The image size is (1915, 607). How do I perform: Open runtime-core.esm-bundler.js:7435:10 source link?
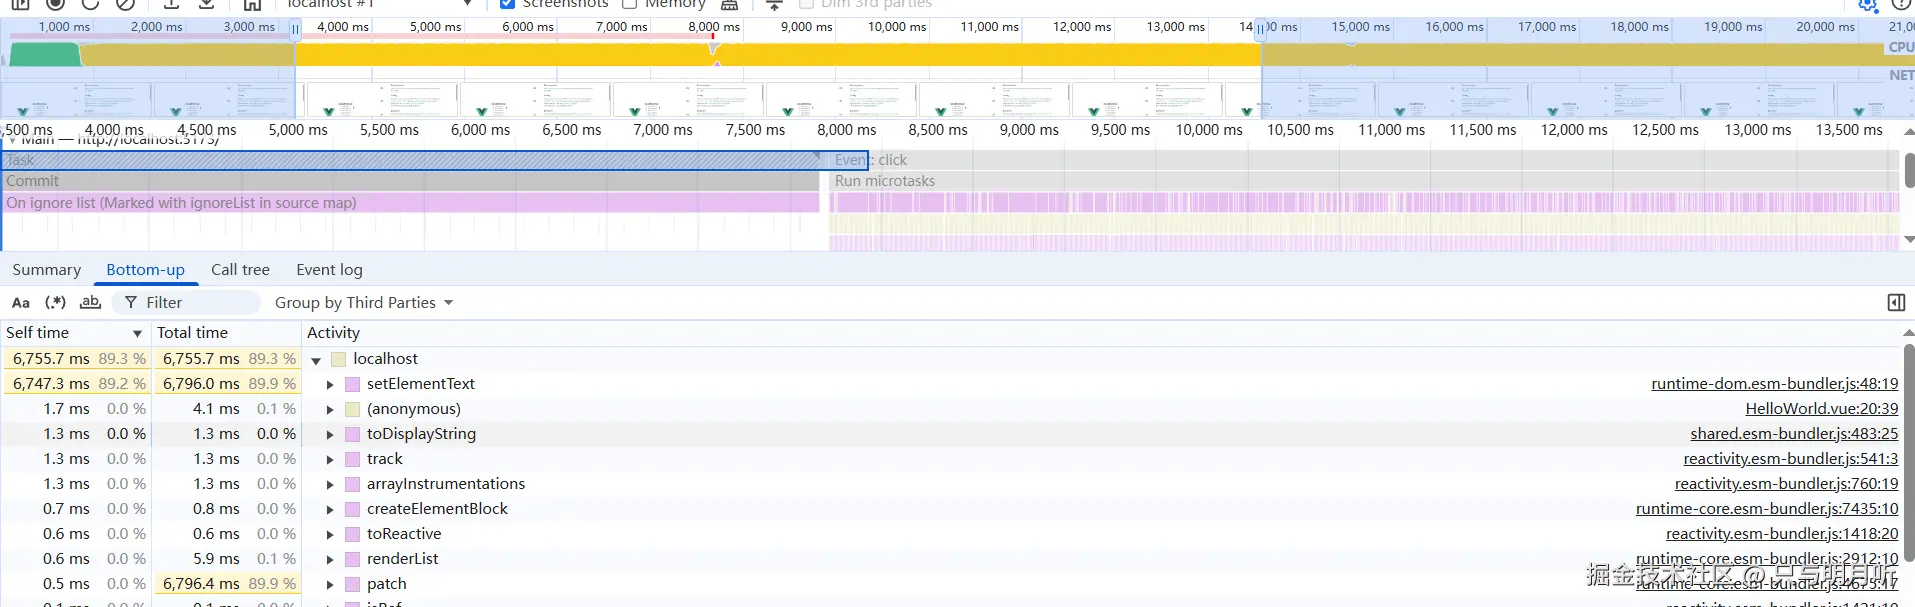pyautogui.click(x=1766, y=508)
